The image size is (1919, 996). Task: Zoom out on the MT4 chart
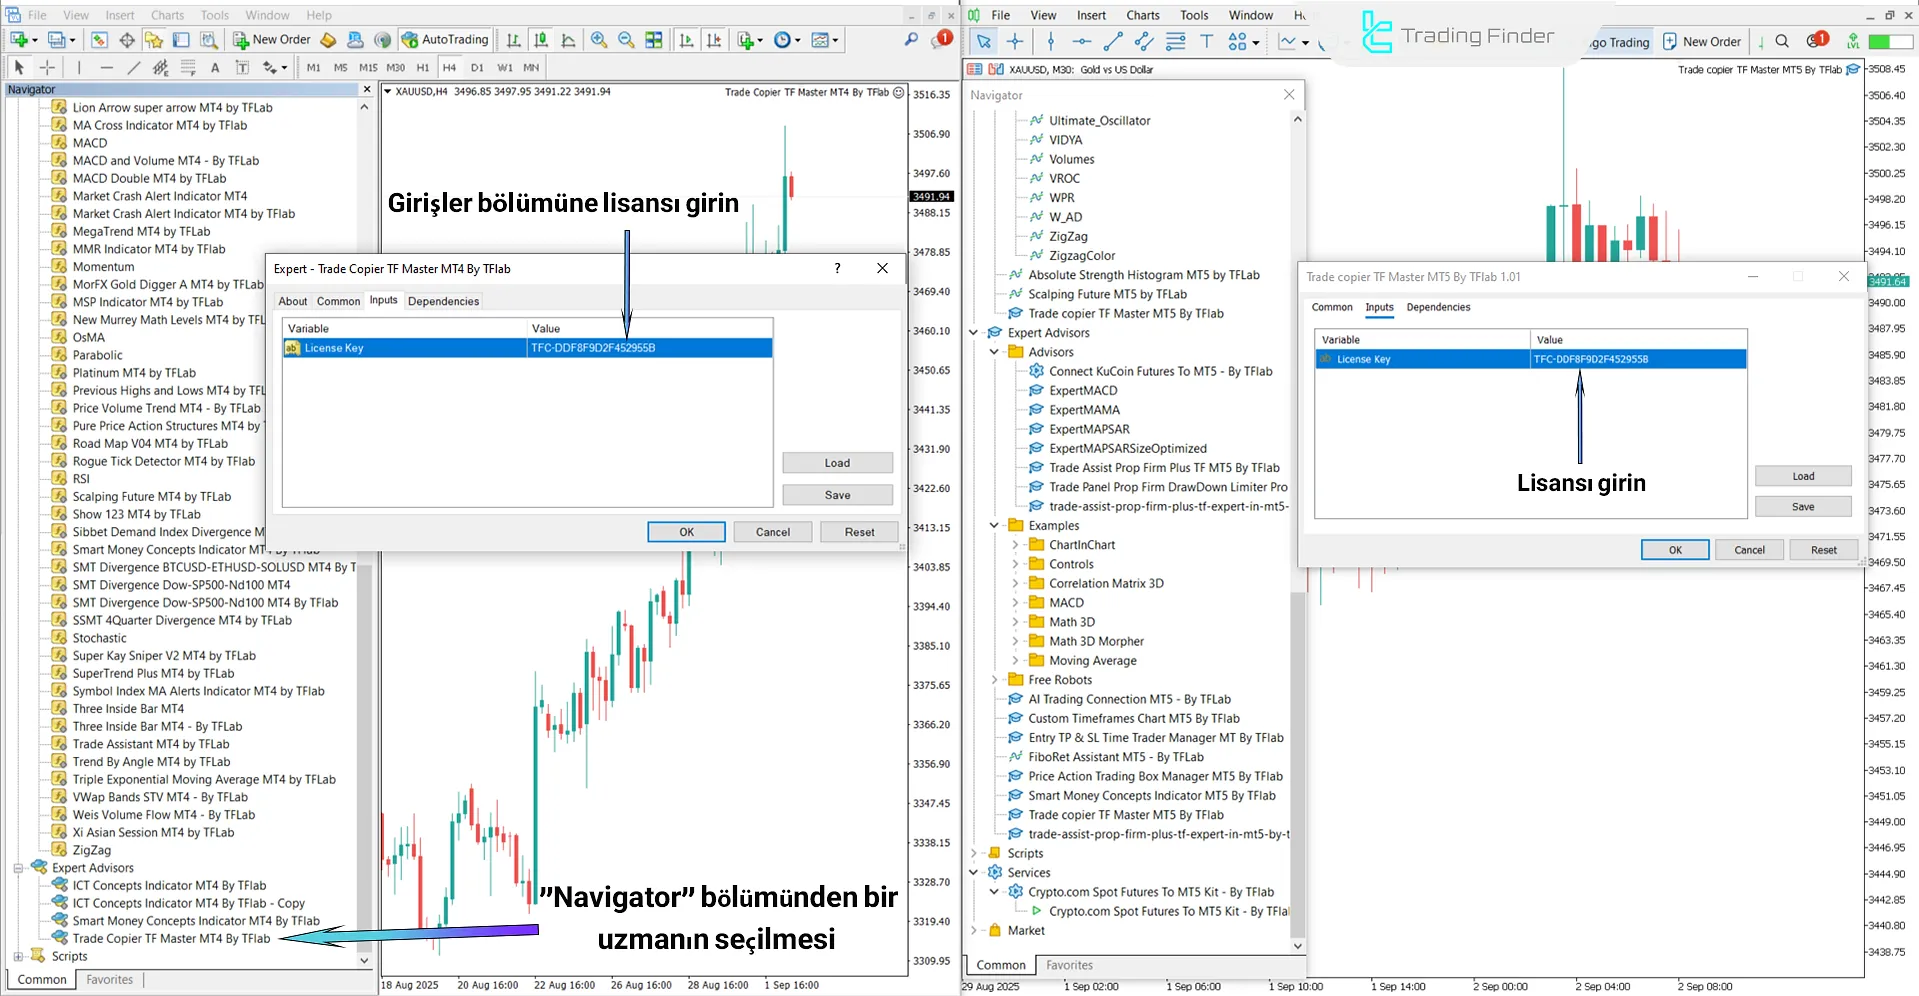point(626,40)
